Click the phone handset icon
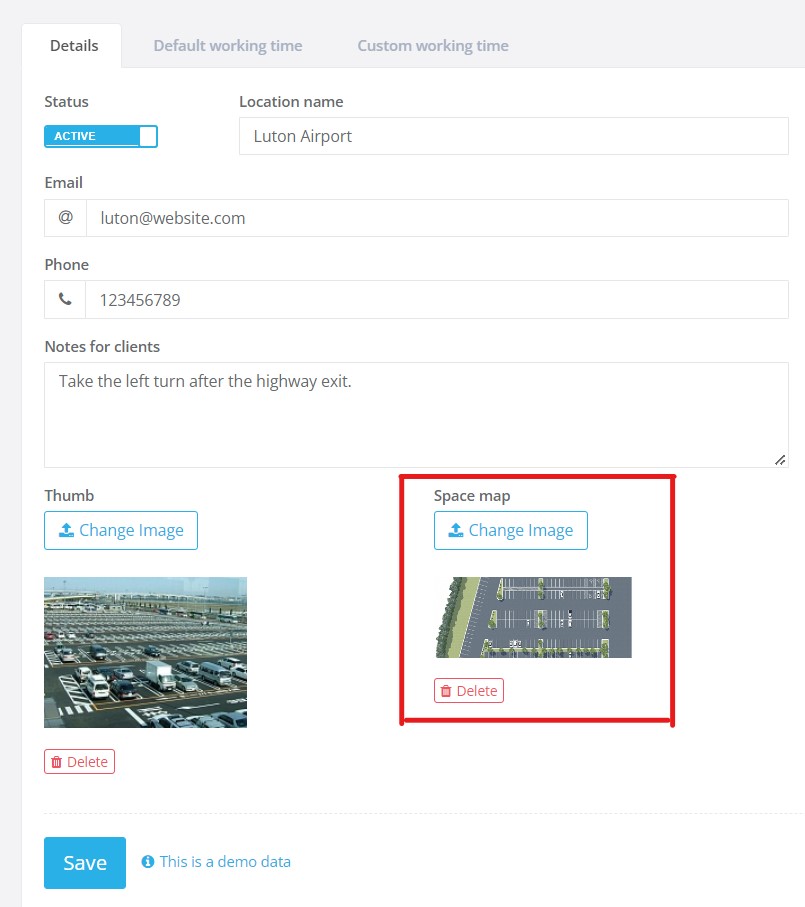 pos(65,300)
